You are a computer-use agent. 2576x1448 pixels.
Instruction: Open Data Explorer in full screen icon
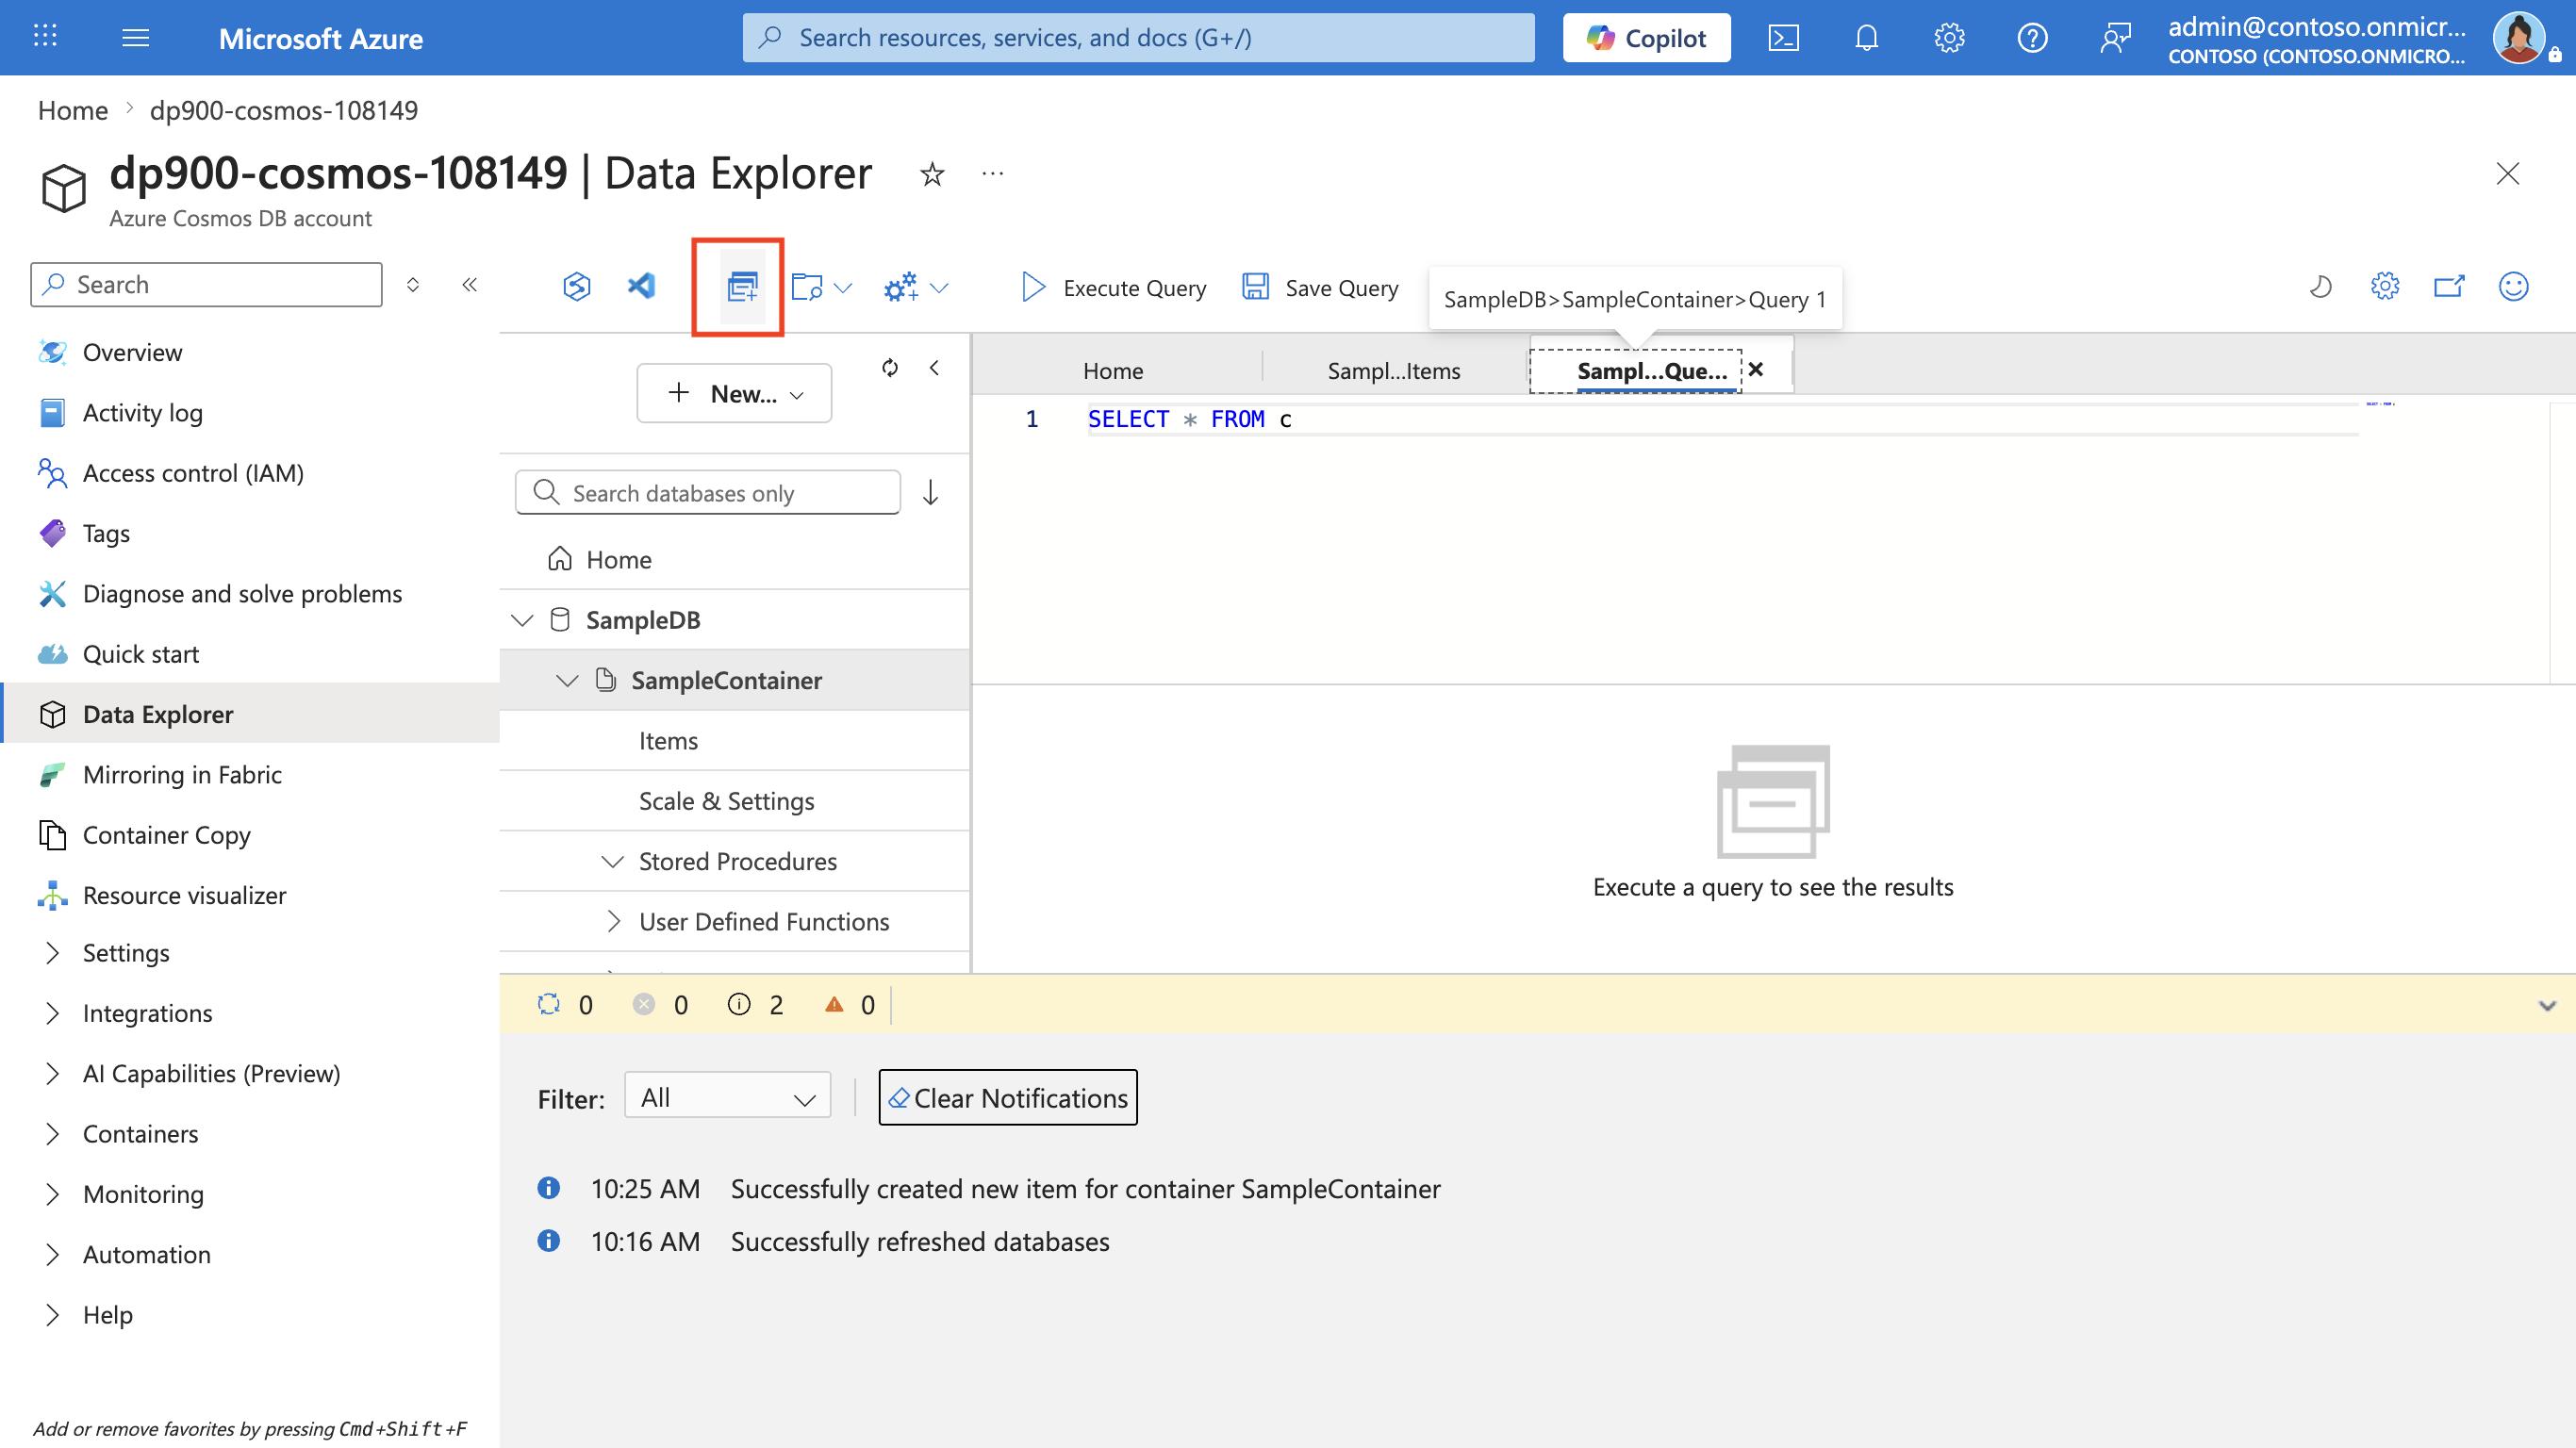(x=2449, y=287)
